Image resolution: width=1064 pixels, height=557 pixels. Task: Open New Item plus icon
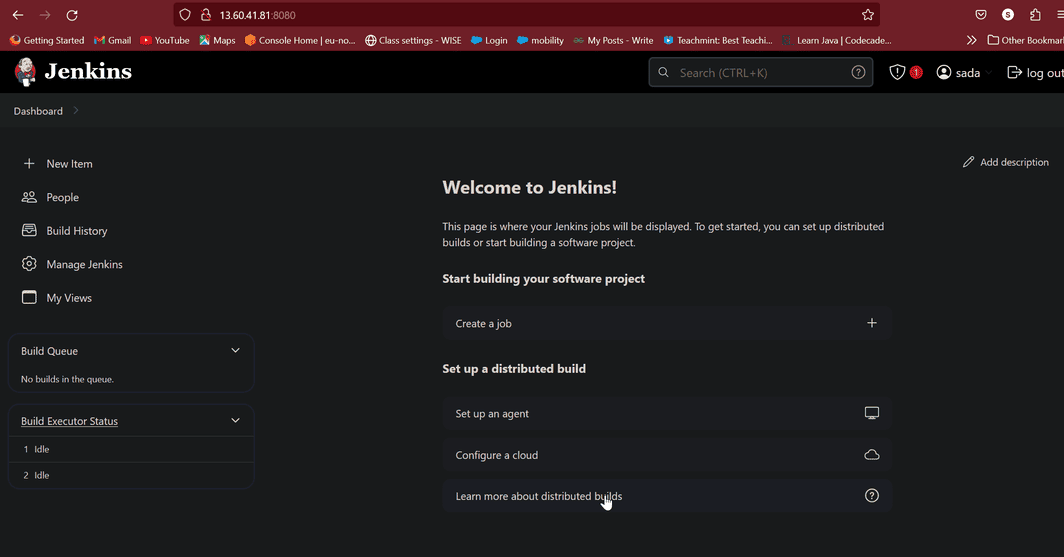click(x=29, y=164)
